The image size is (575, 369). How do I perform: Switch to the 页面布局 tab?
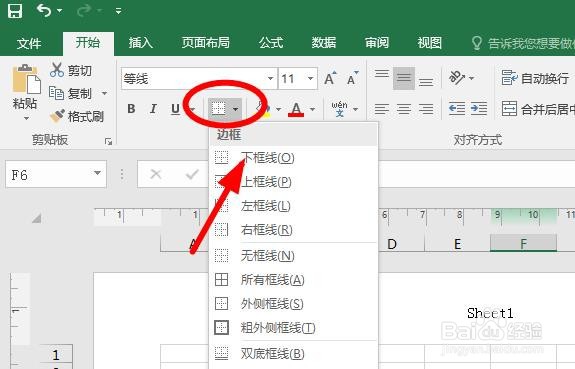coord(205,43)
